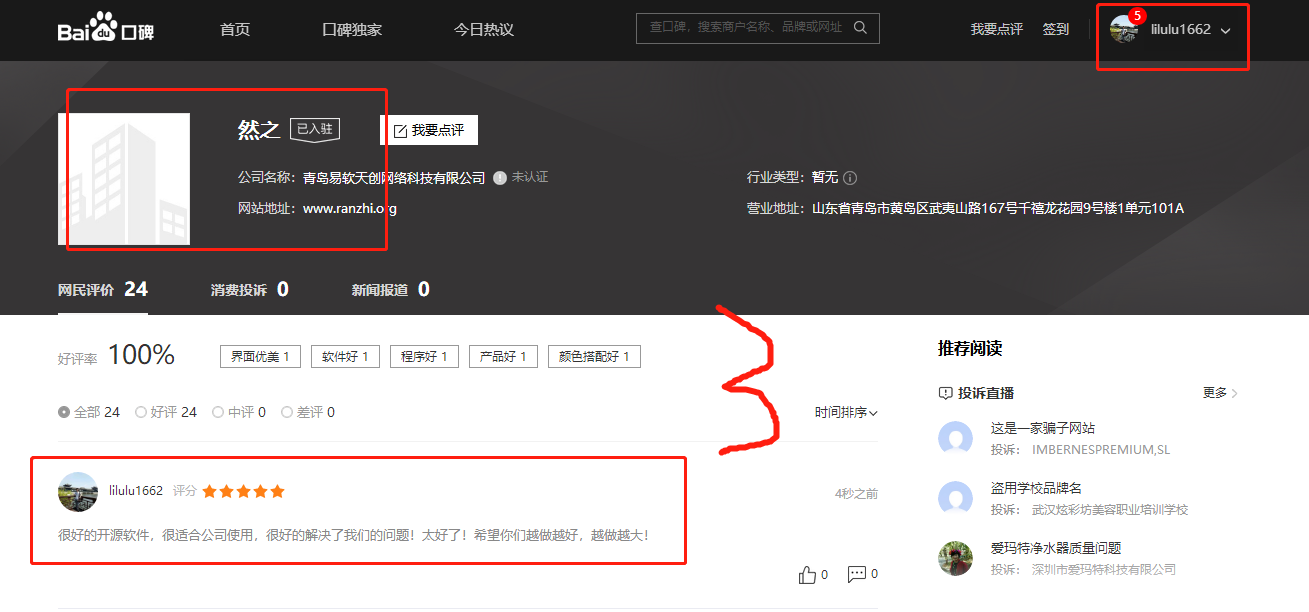Click in the 查口碑 search input field
This screenshot has width=1309, height=612.
point(745,28)
